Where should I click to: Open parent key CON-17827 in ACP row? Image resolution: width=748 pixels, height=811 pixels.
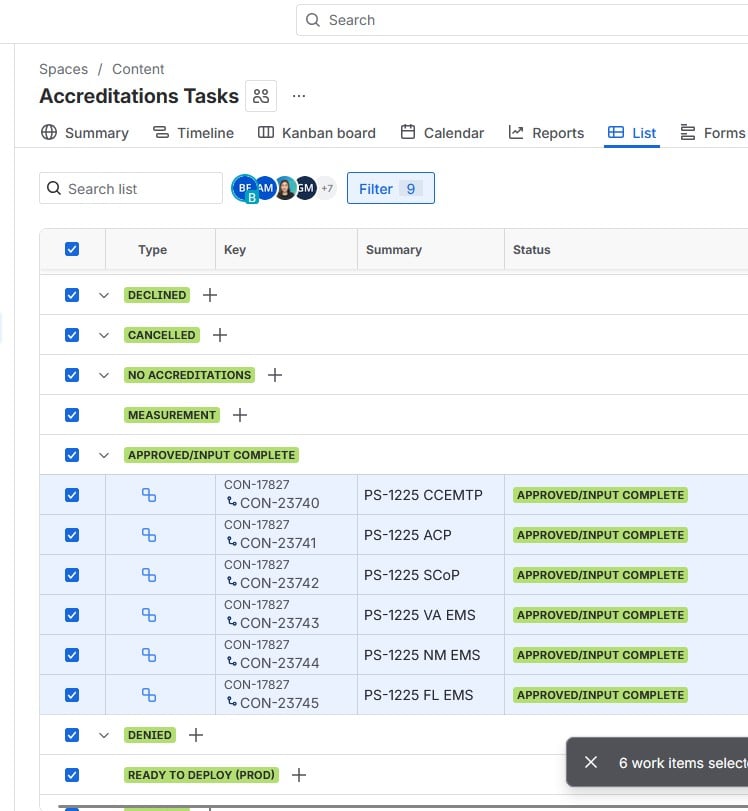(x=257, y=524)
